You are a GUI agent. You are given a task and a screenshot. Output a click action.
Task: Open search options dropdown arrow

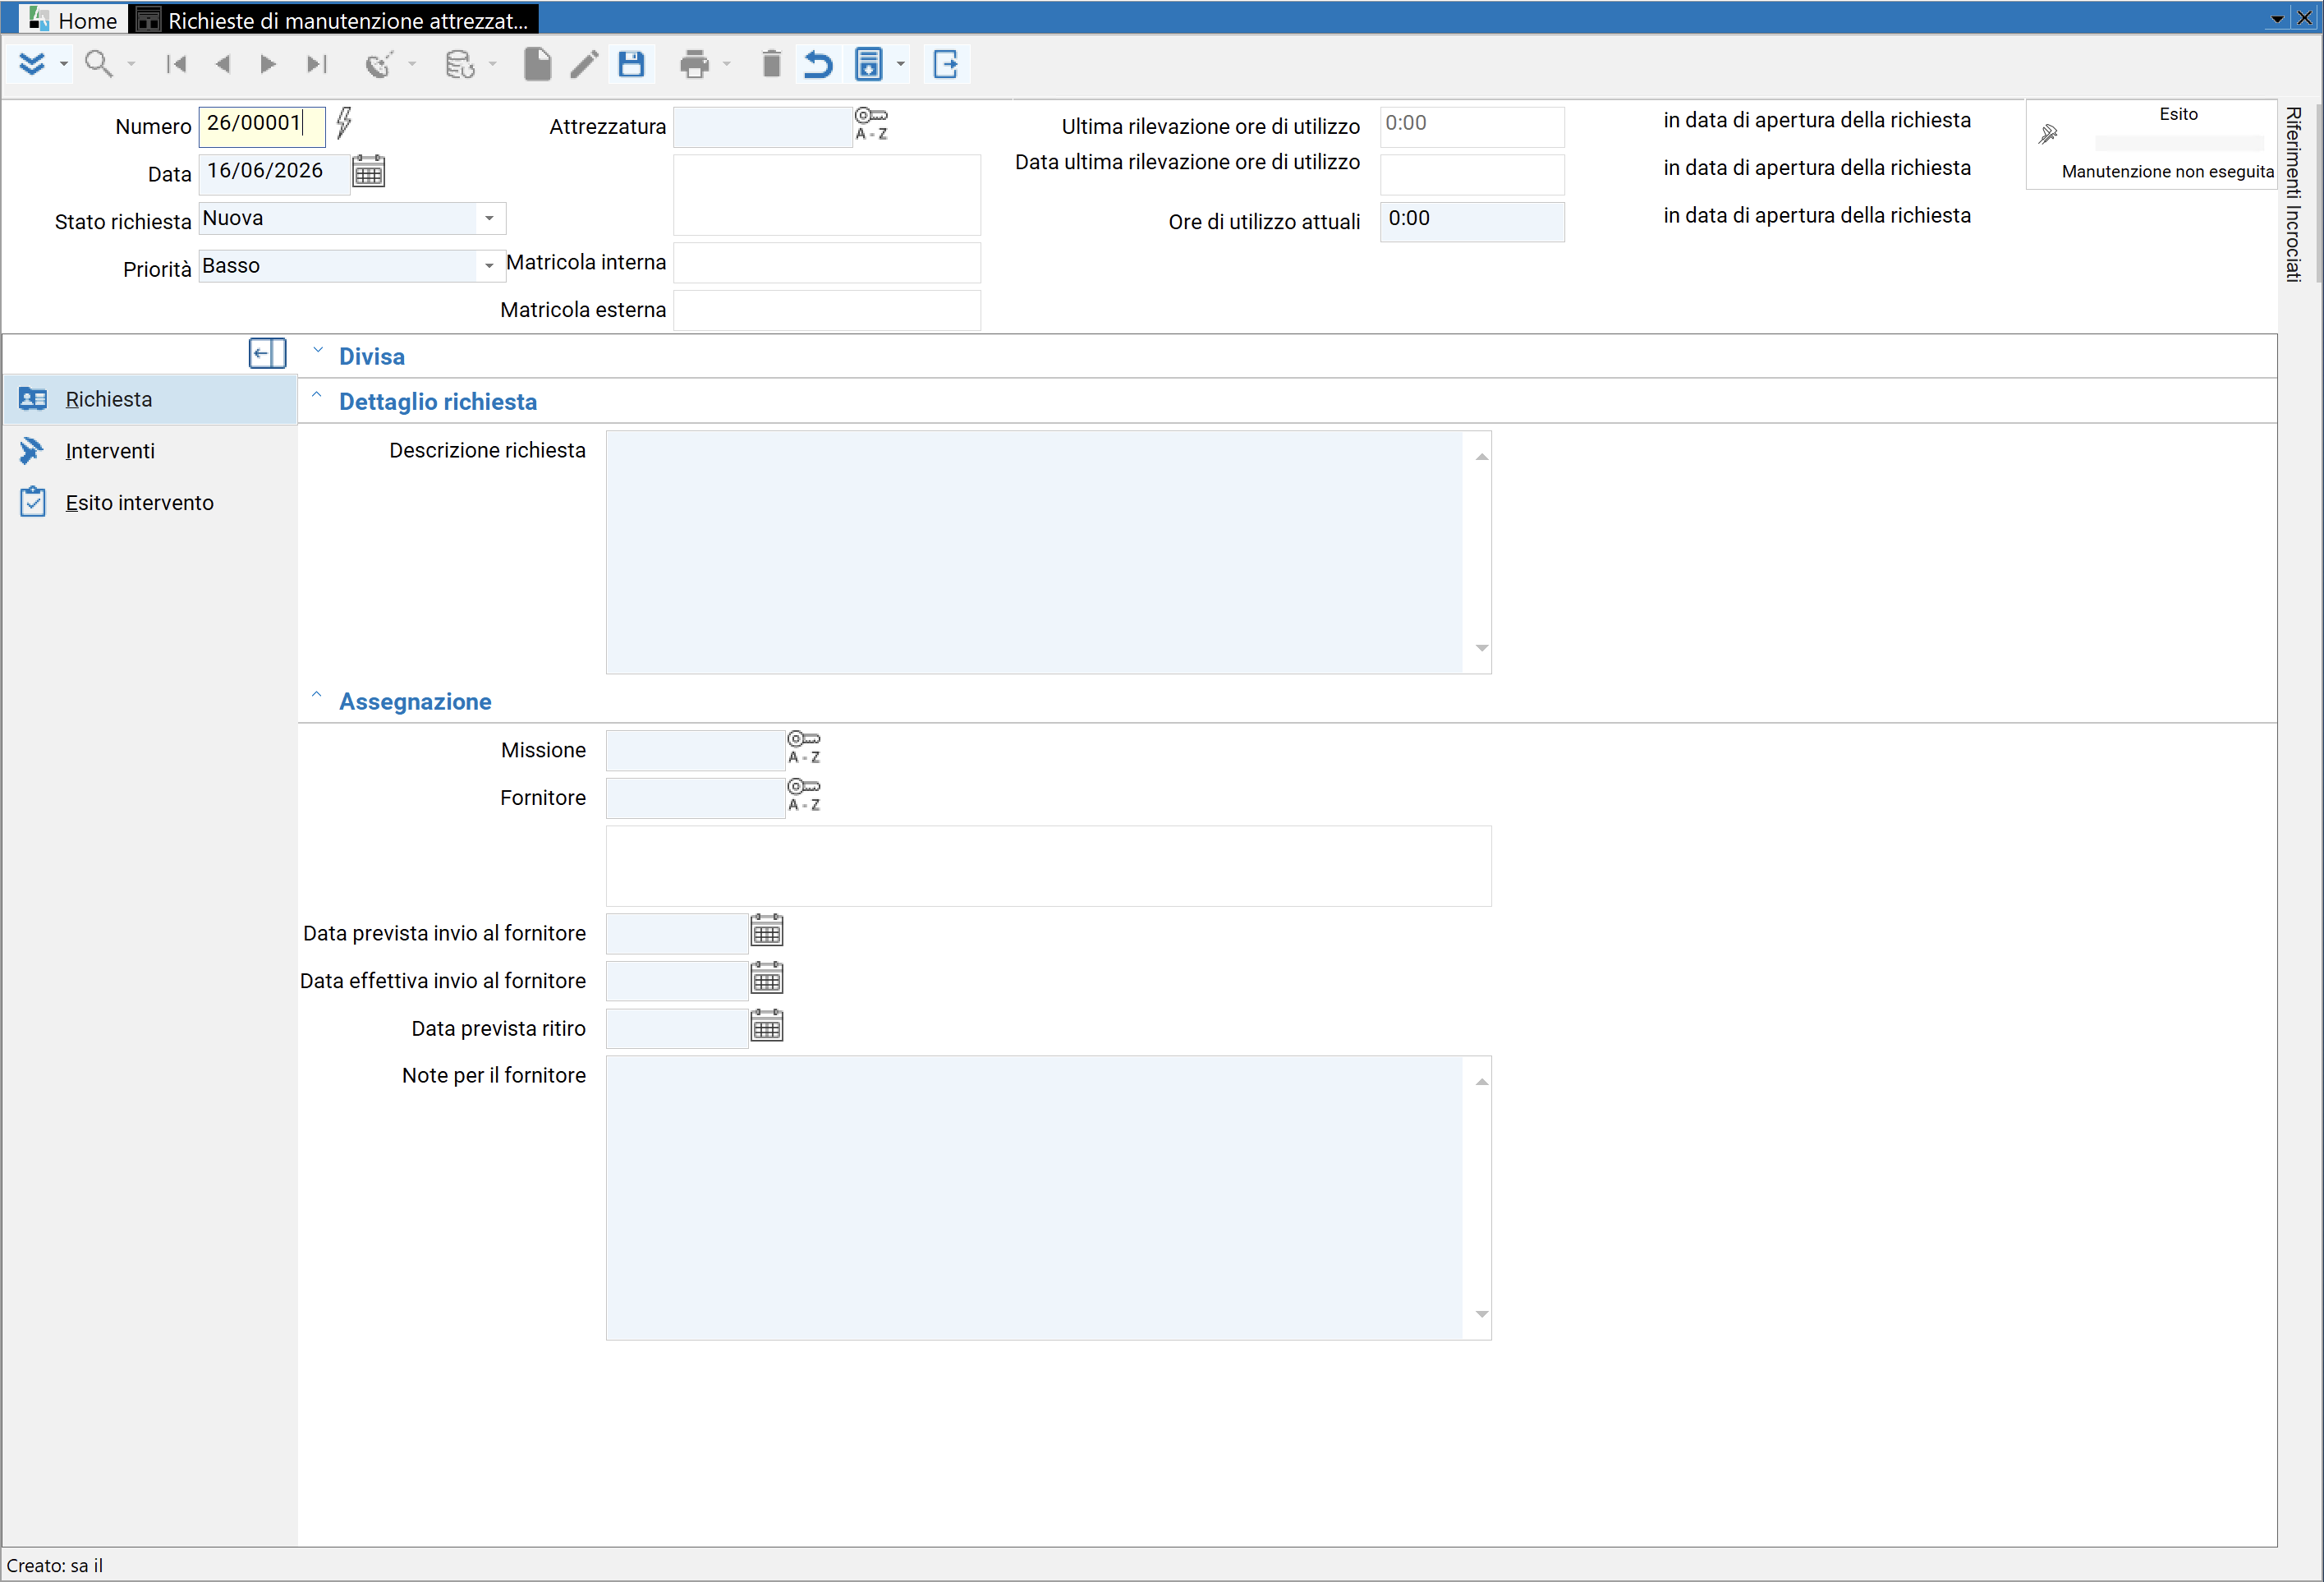(131, 64)
